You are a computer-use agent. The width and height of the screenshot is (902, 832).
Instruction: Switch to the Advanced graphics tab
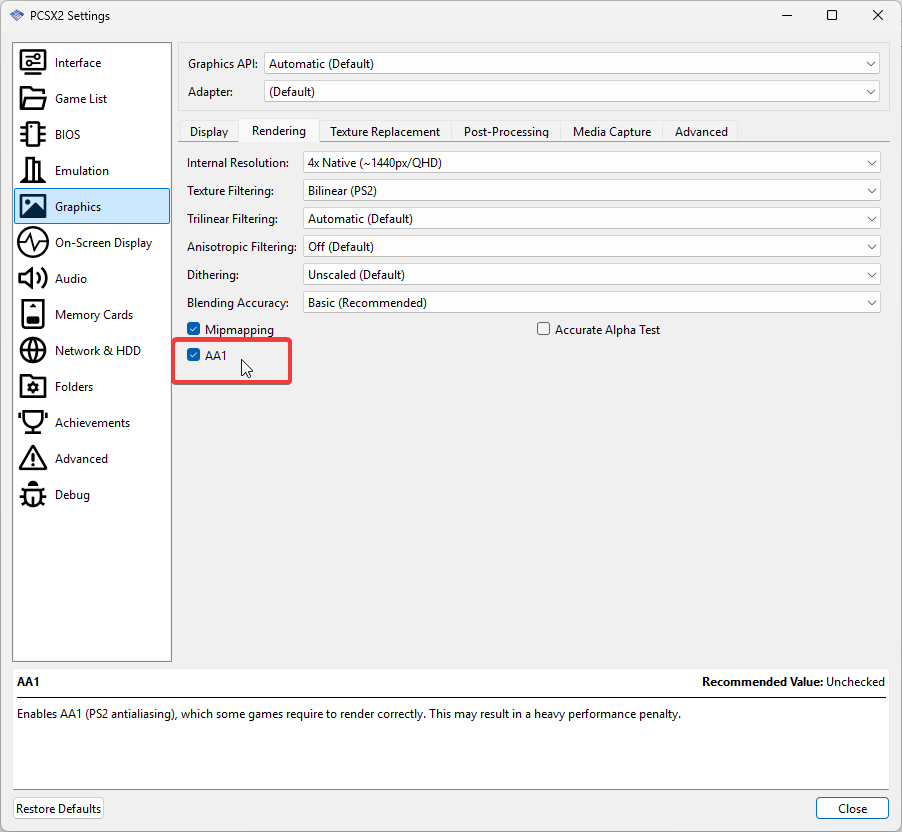tap(701, 132)
